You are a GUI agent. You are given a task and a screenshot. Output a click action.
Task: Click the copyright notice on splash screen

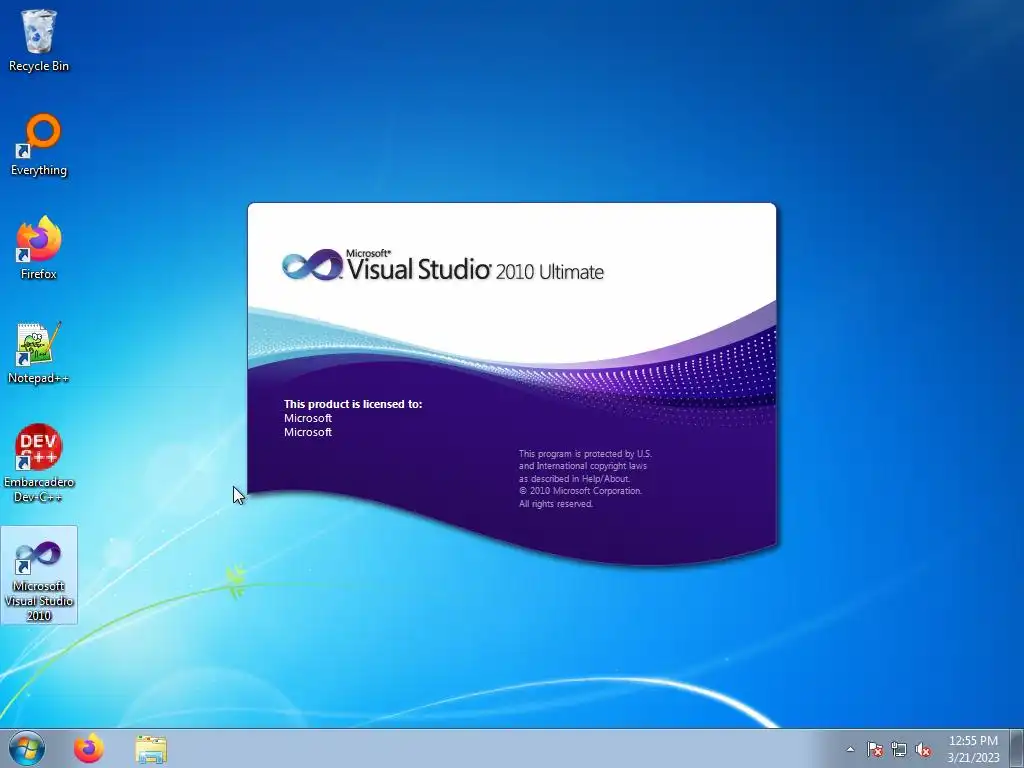click(x=585, y=479)
